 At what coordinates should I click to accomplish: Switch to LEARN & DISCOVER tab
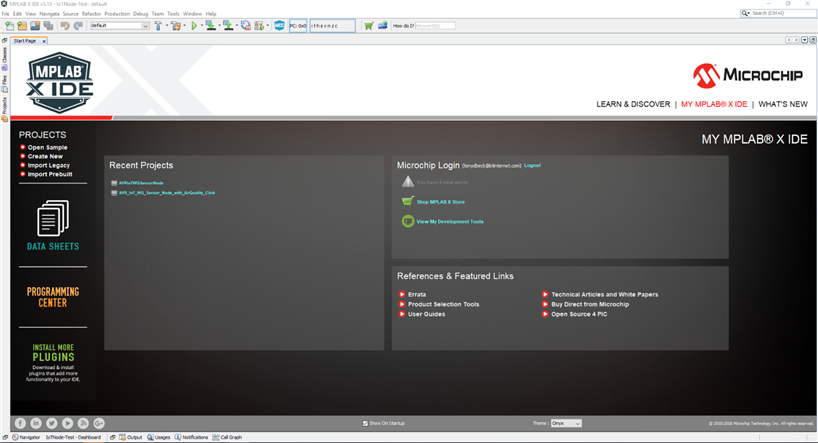pyautogui.click(x=633, y=104)
